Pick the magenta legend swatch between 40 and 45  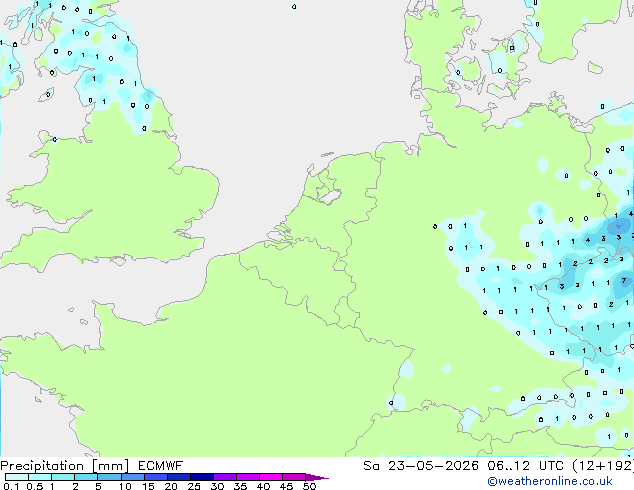(x=271, y=477)
